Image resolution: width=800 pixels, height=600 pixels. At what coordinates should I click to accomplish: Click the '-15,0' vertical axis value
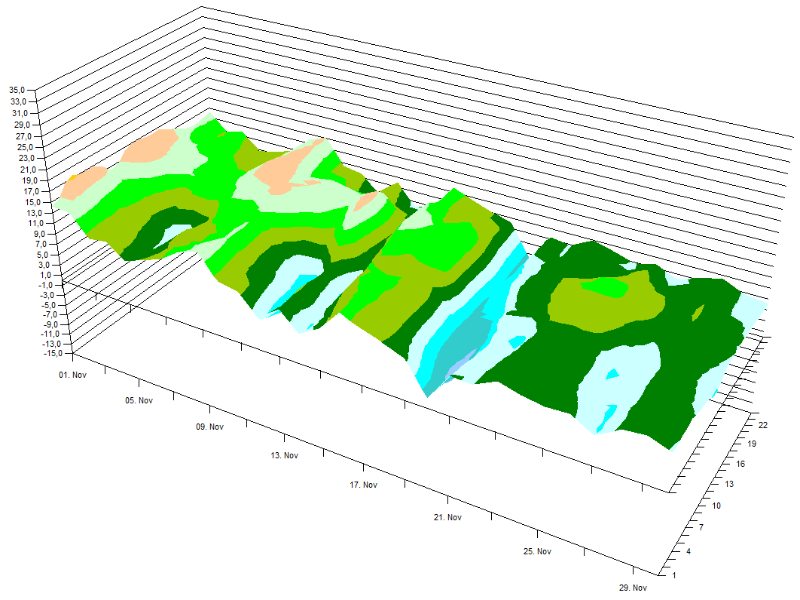click(54, 354)
